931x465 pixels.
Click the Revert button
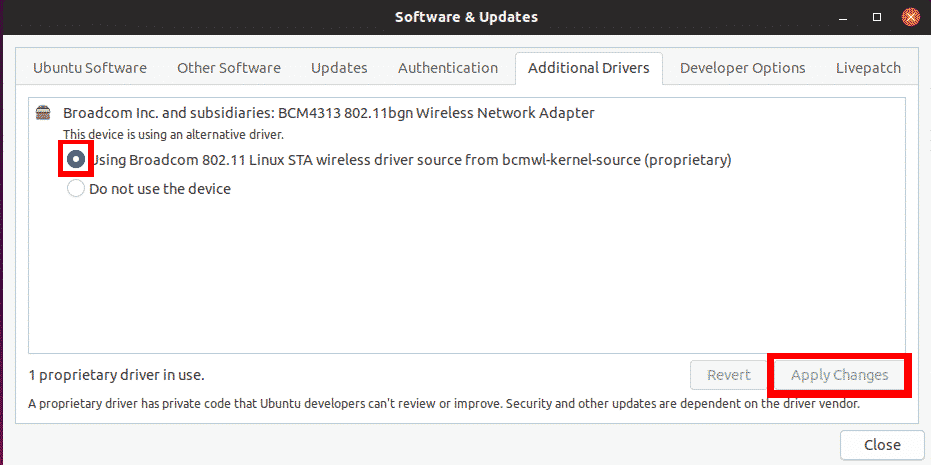point(729,375)
